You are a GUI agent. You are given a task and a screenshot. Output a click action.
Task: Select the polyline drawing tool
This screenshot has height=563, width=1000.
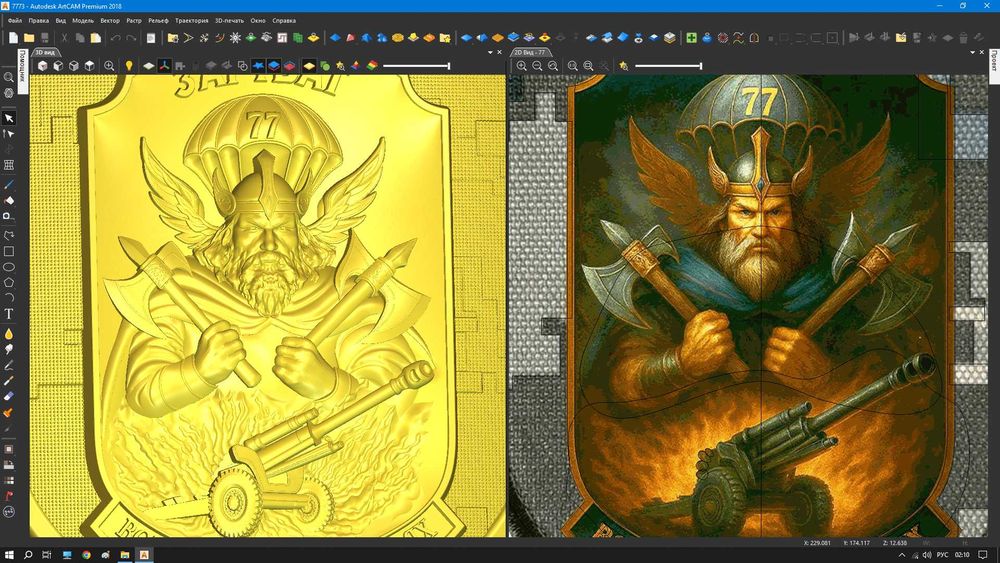click(x=9, y=235)
